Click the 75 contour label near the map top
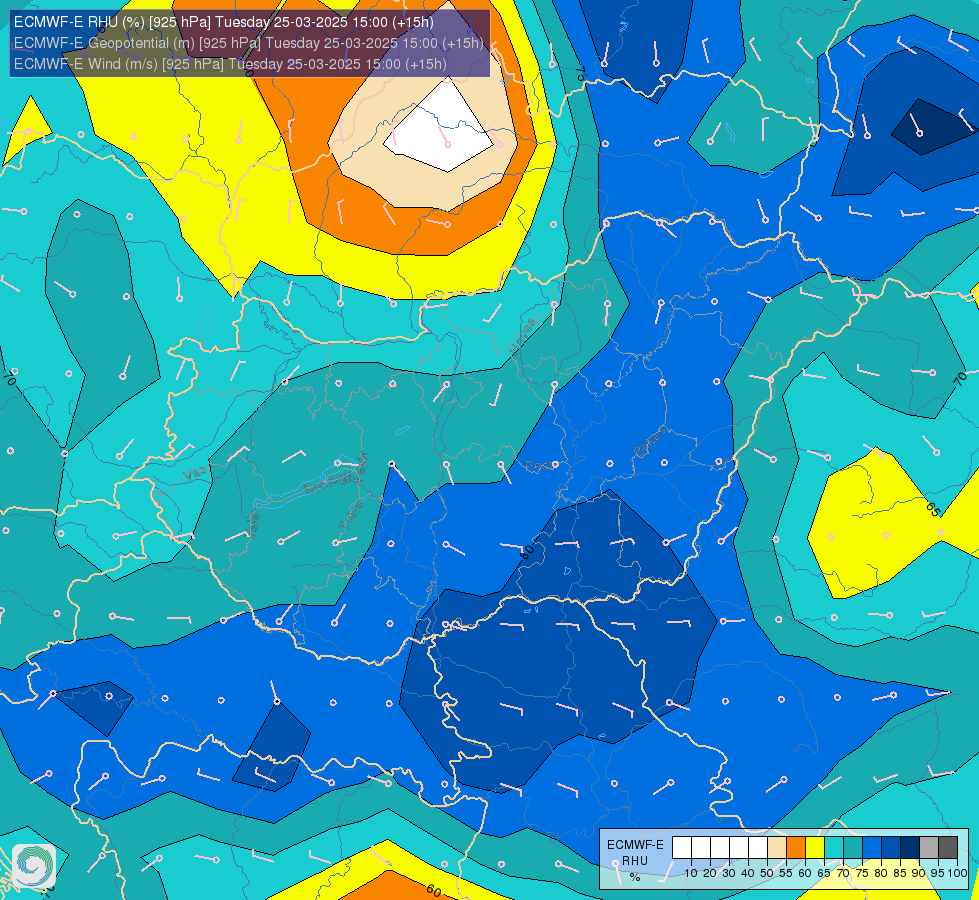The width and height of the screenshot is (979, 900). pos(580,74)
